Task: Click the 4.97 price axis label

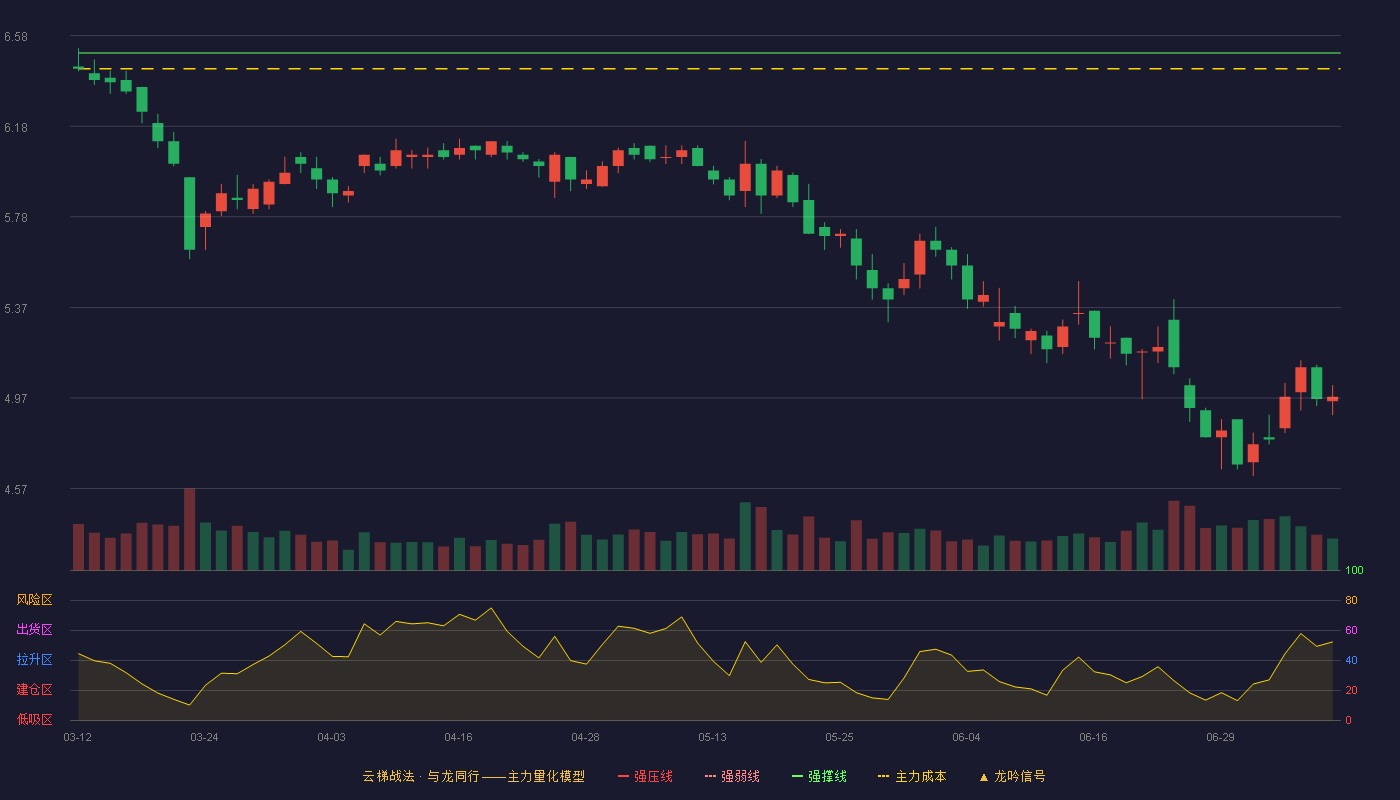Action: [x=15, y=399]
